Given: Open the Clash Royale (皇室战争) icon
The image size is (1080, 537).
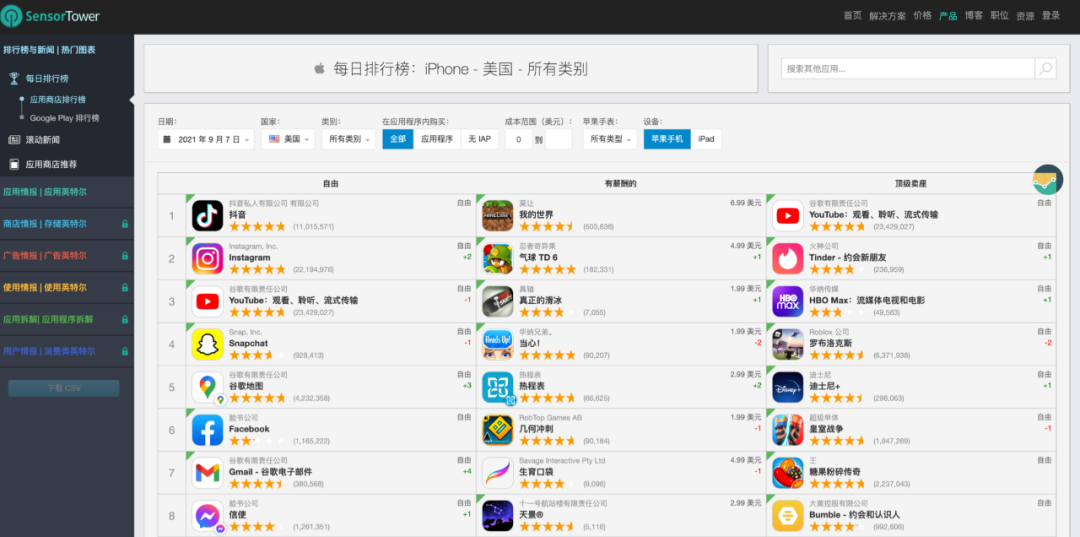Looking at the screenshot, I should coord(787,430).
